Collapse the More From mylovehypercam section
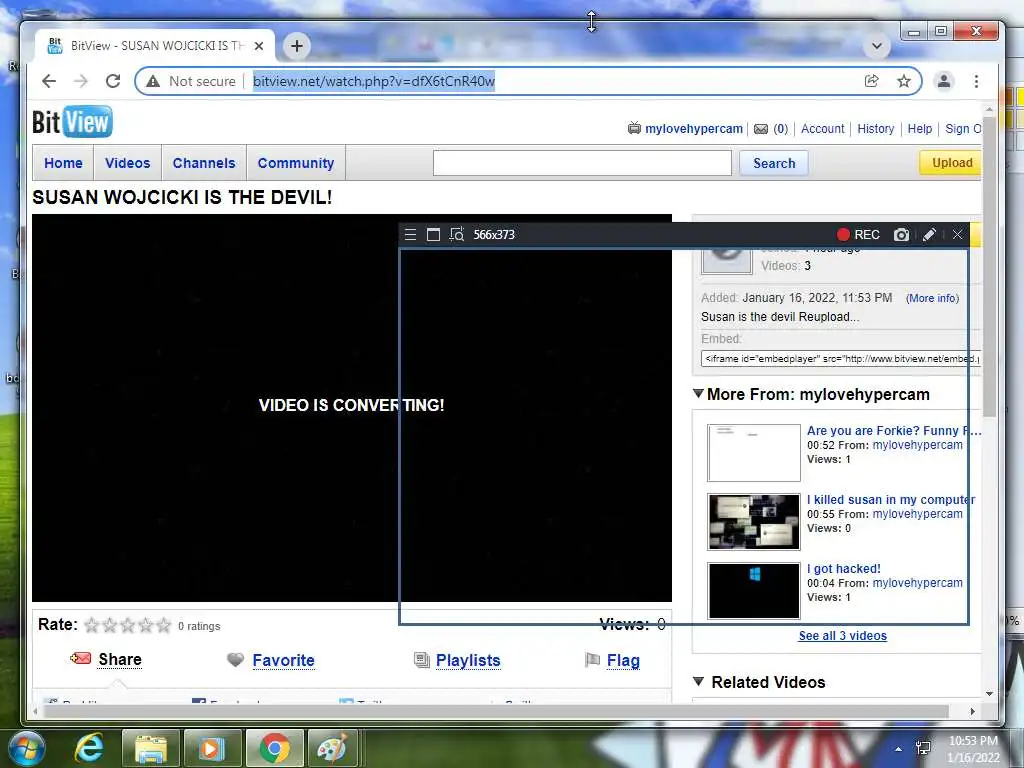 [x=698, y=394]
